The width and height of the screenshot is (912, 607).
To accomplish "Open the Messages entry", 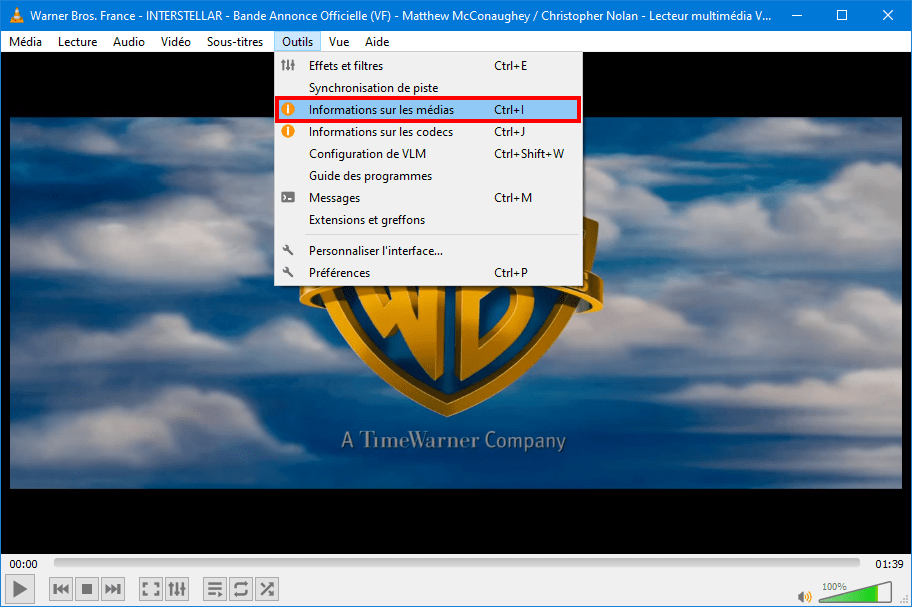I will [x=428, y=198].
